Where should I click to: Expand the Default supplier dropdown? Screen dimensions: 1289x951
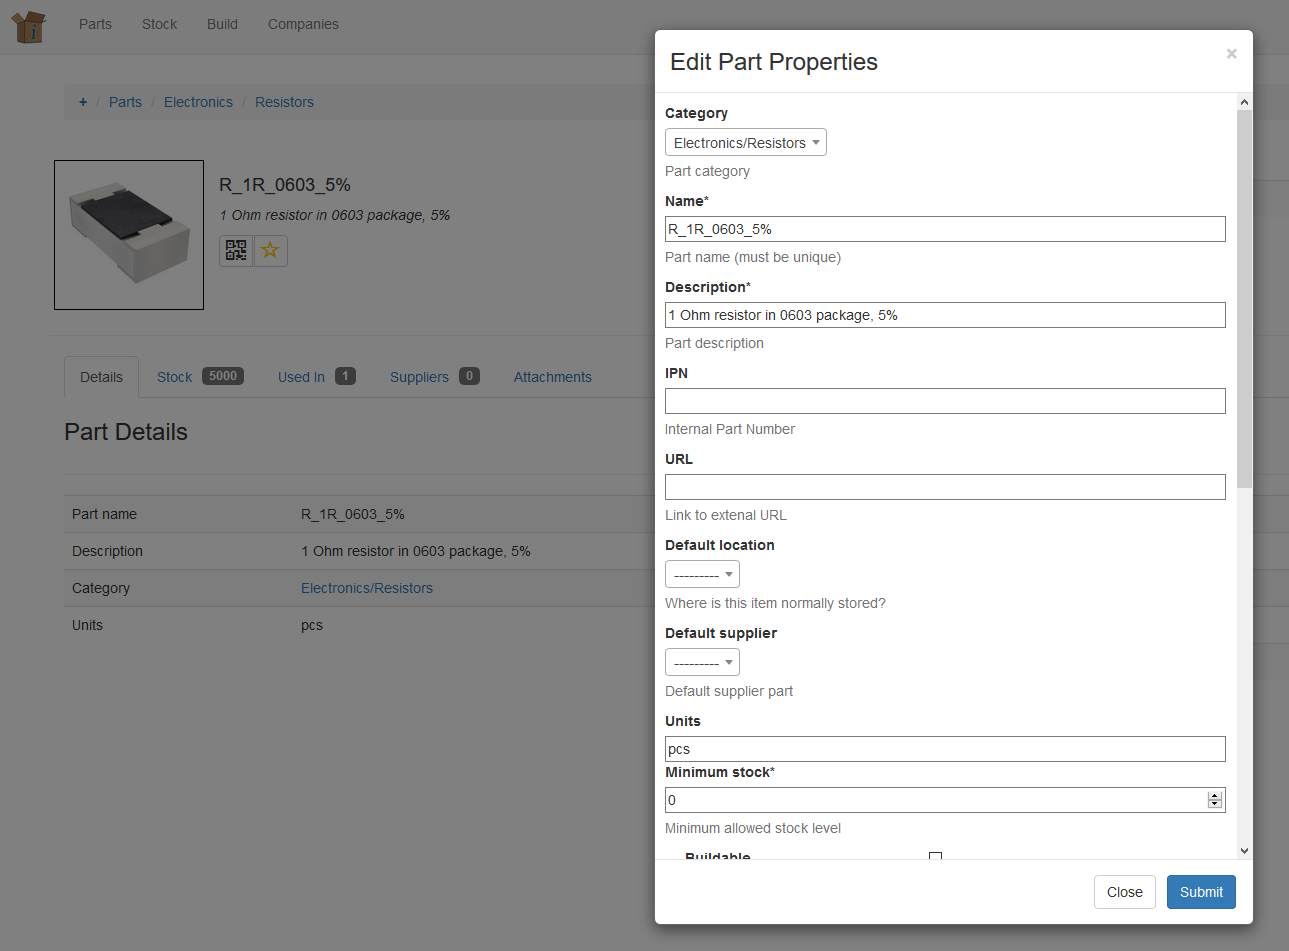[702, 663]
